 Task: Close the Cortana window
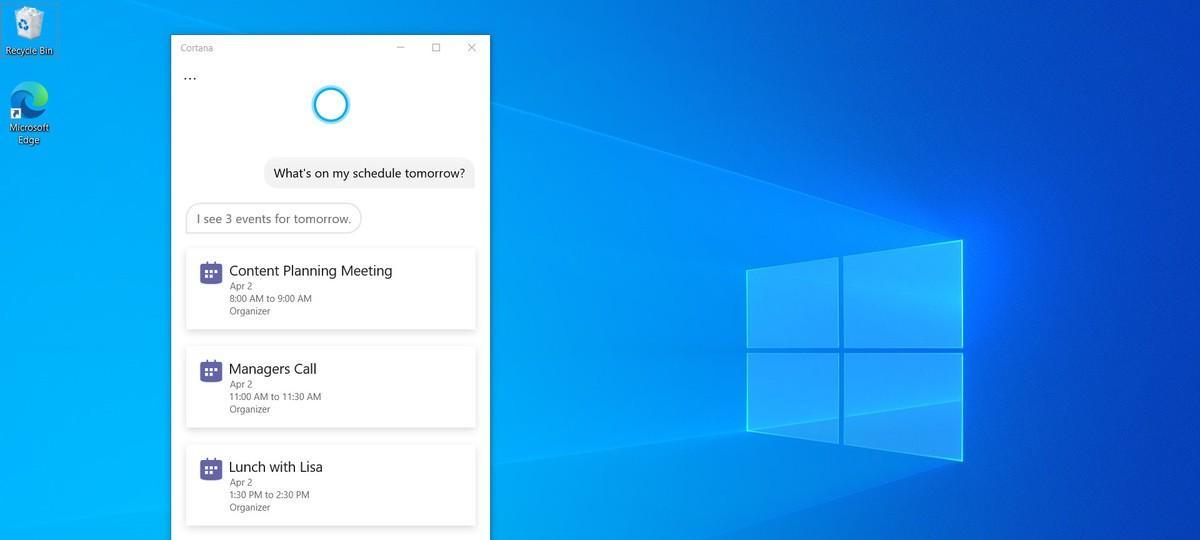(x=472, y=47)
